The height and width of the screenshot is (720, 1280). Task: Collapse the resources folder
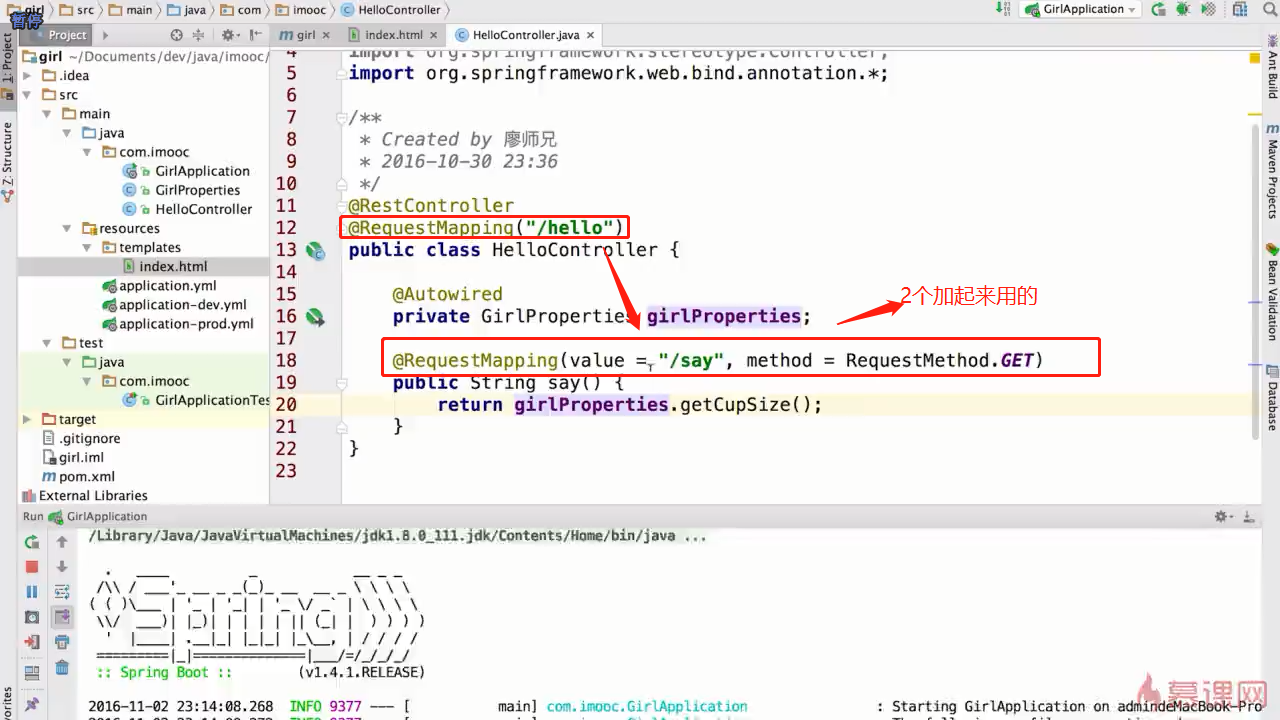68,228
